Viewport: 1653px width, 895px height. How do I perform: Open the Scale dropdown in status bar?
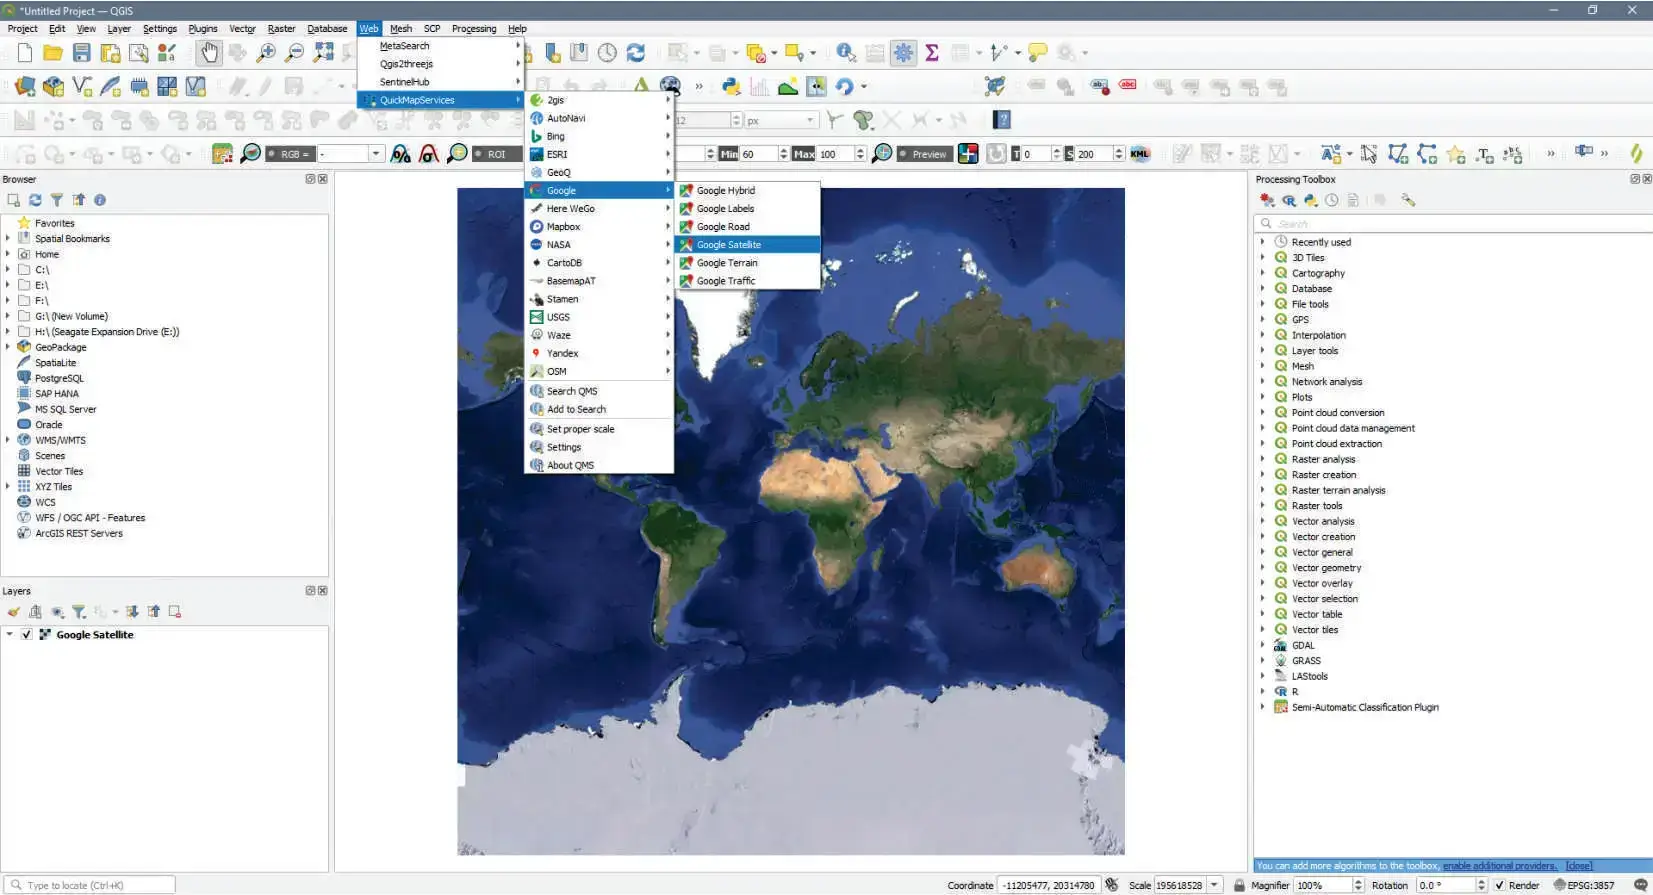click(1215, 885)
